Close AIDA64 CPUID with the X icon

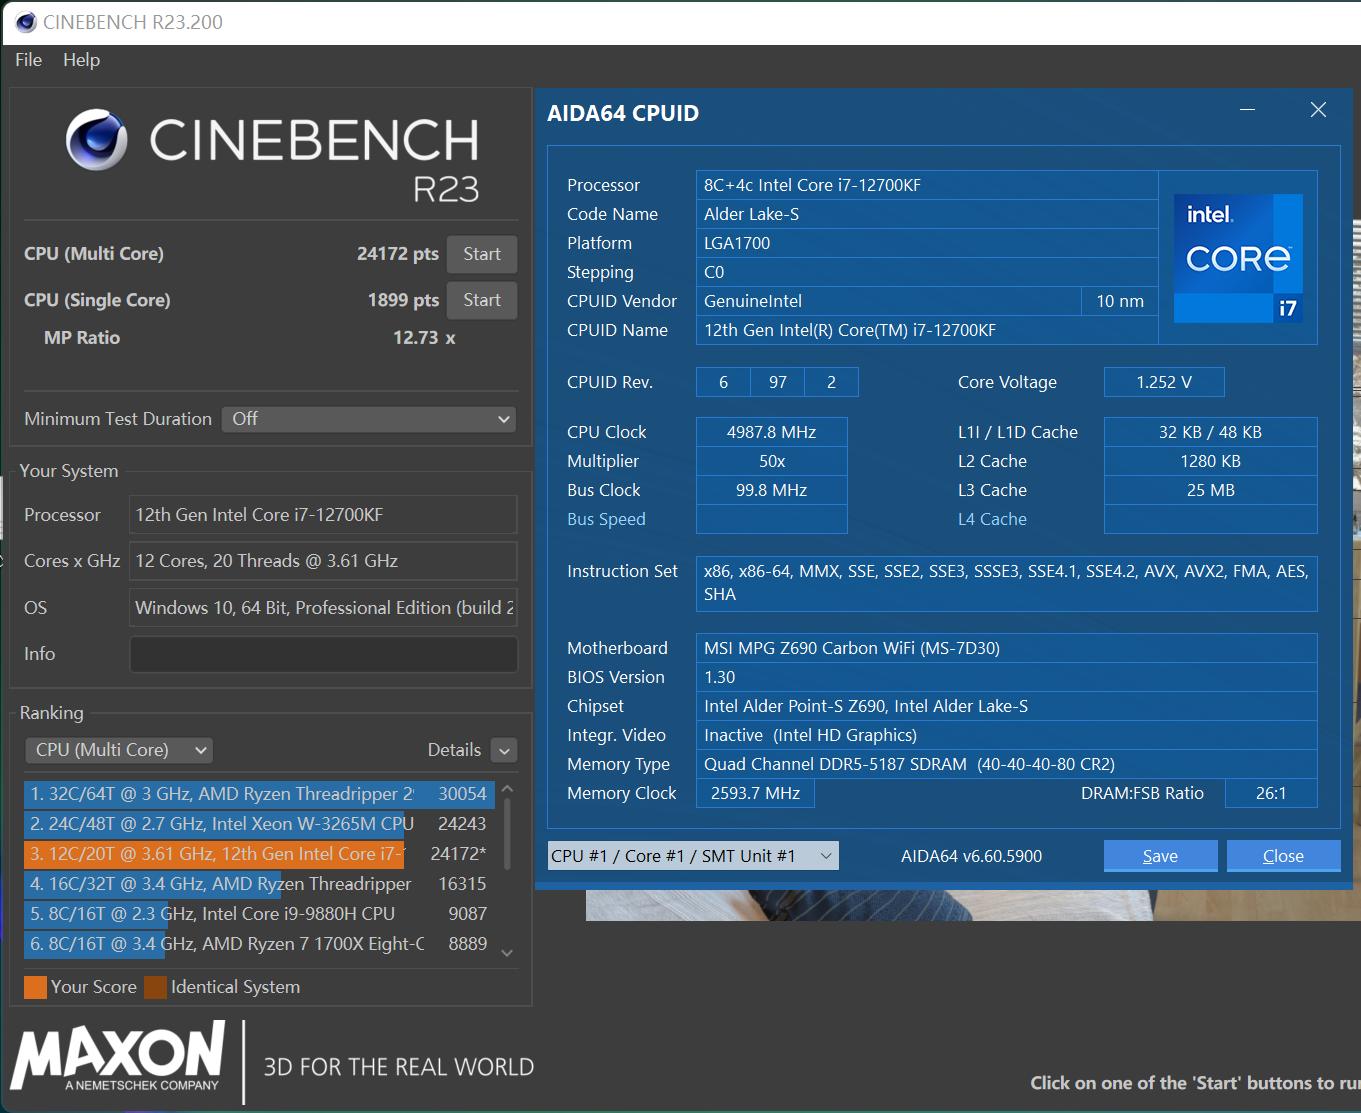tap(1318, 110)
